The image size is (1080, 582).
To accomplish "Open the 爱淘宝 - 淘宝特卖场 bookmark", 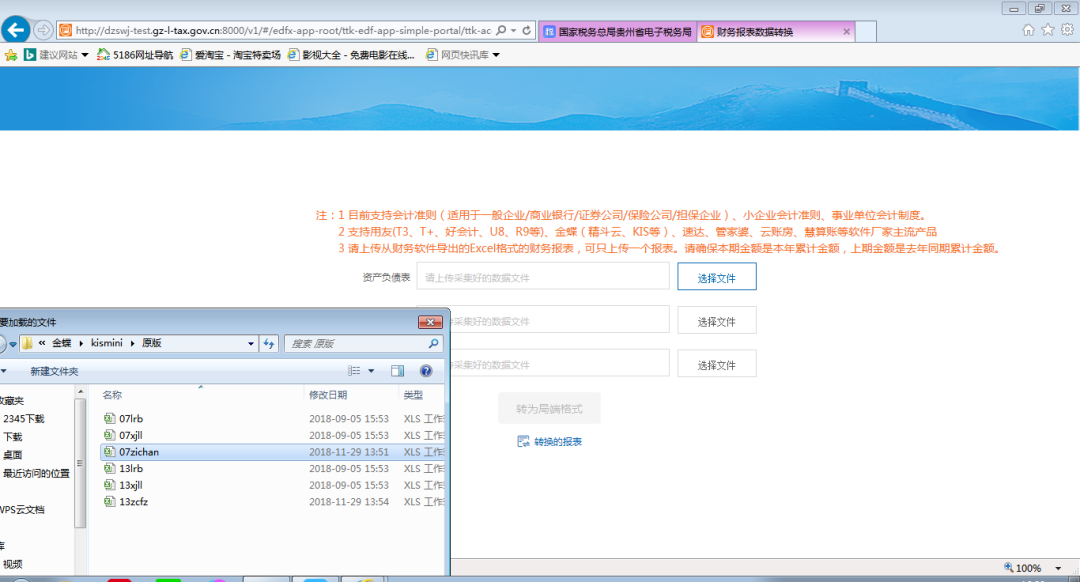I will click(x=230, y=55).
